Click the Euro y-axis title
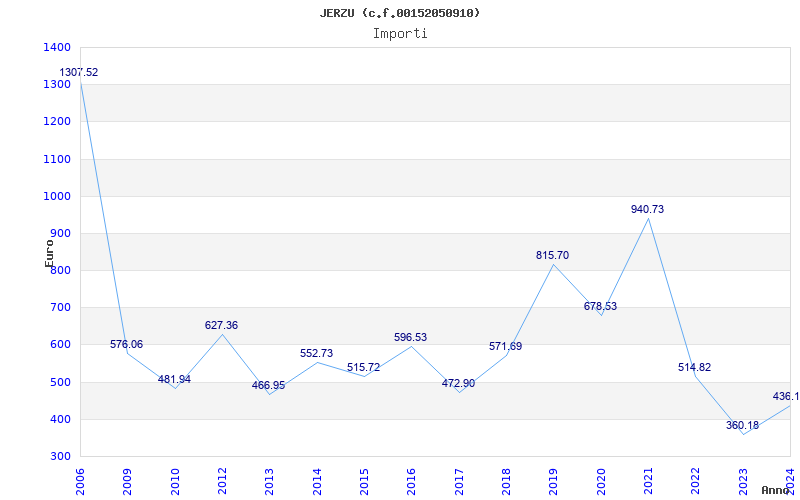The width and height of the screenshot is (800, 500). (x=49, y=254)
